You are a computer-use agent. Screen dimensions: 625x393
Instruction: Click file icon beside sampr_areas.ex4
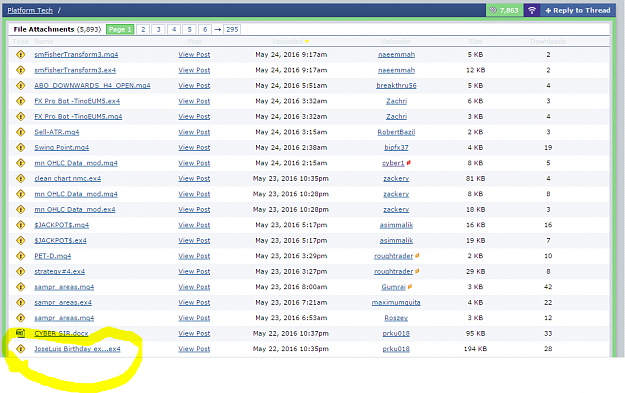[x=21, y=303]
